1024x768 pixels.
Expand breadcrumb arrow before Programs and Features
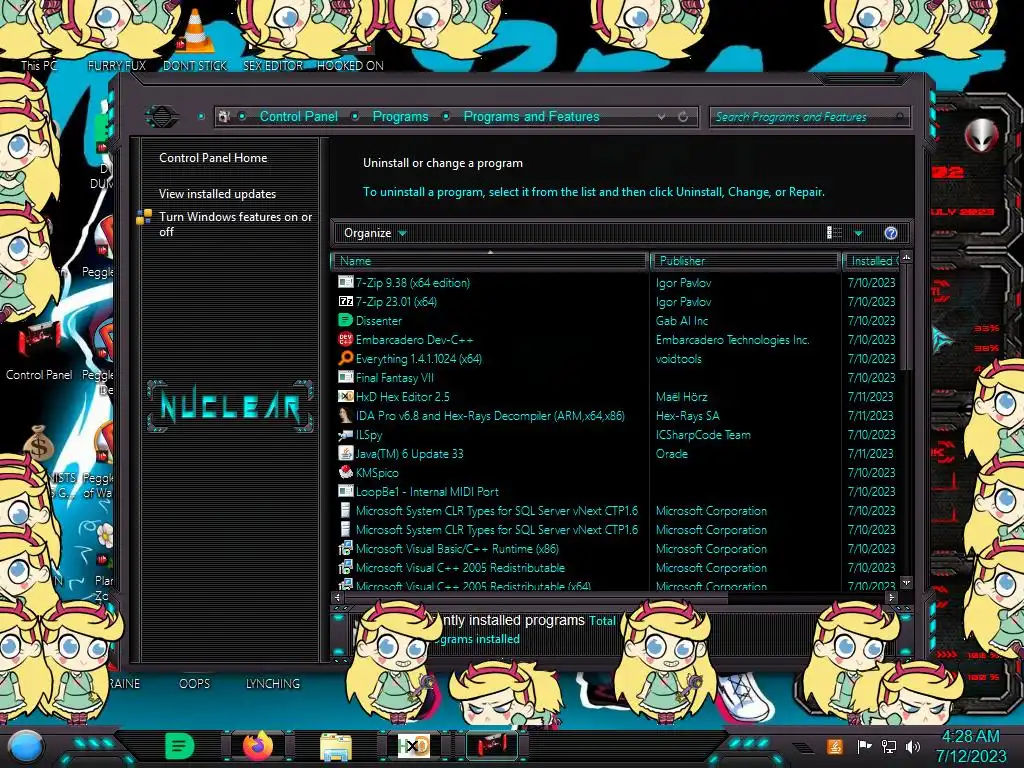point(446,116)
